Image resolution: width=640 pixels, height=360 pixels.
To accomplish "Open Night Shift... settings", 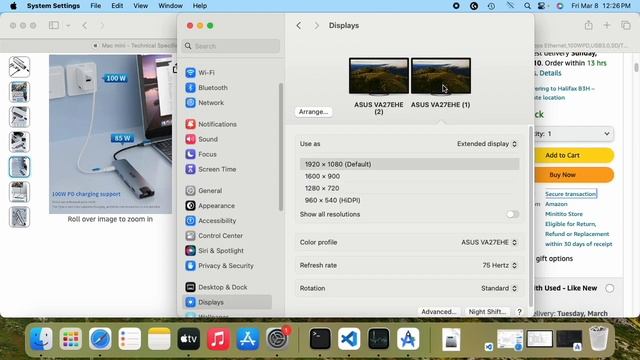I will (x=487, y=312).
